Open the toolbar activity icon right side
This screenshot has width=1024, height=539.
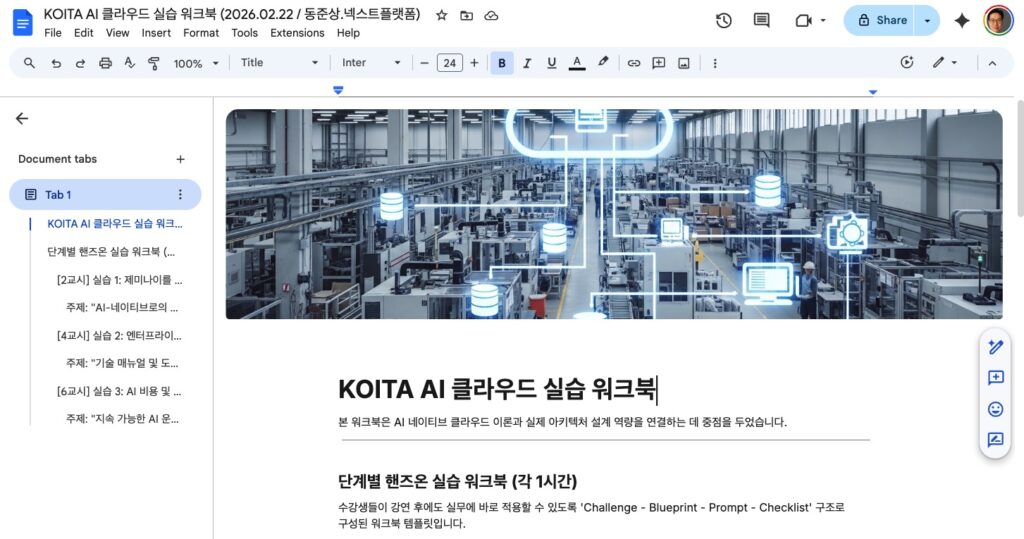pos(906,63)
